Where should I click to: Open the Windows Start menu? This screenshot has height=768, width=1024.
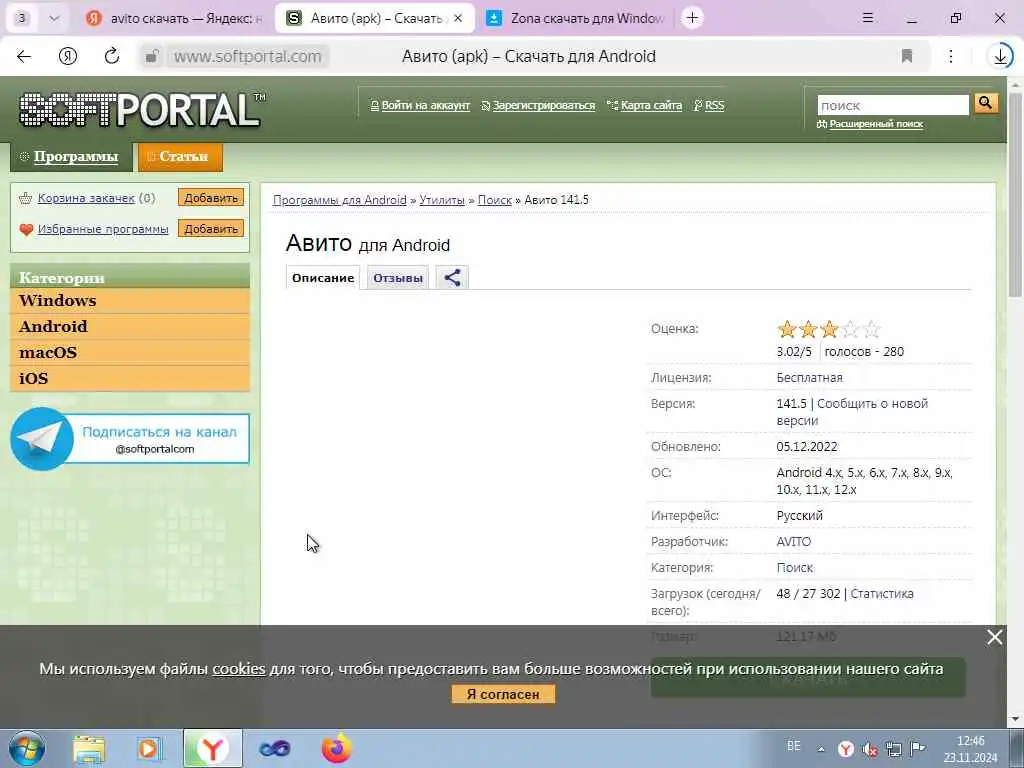point(27,748)
